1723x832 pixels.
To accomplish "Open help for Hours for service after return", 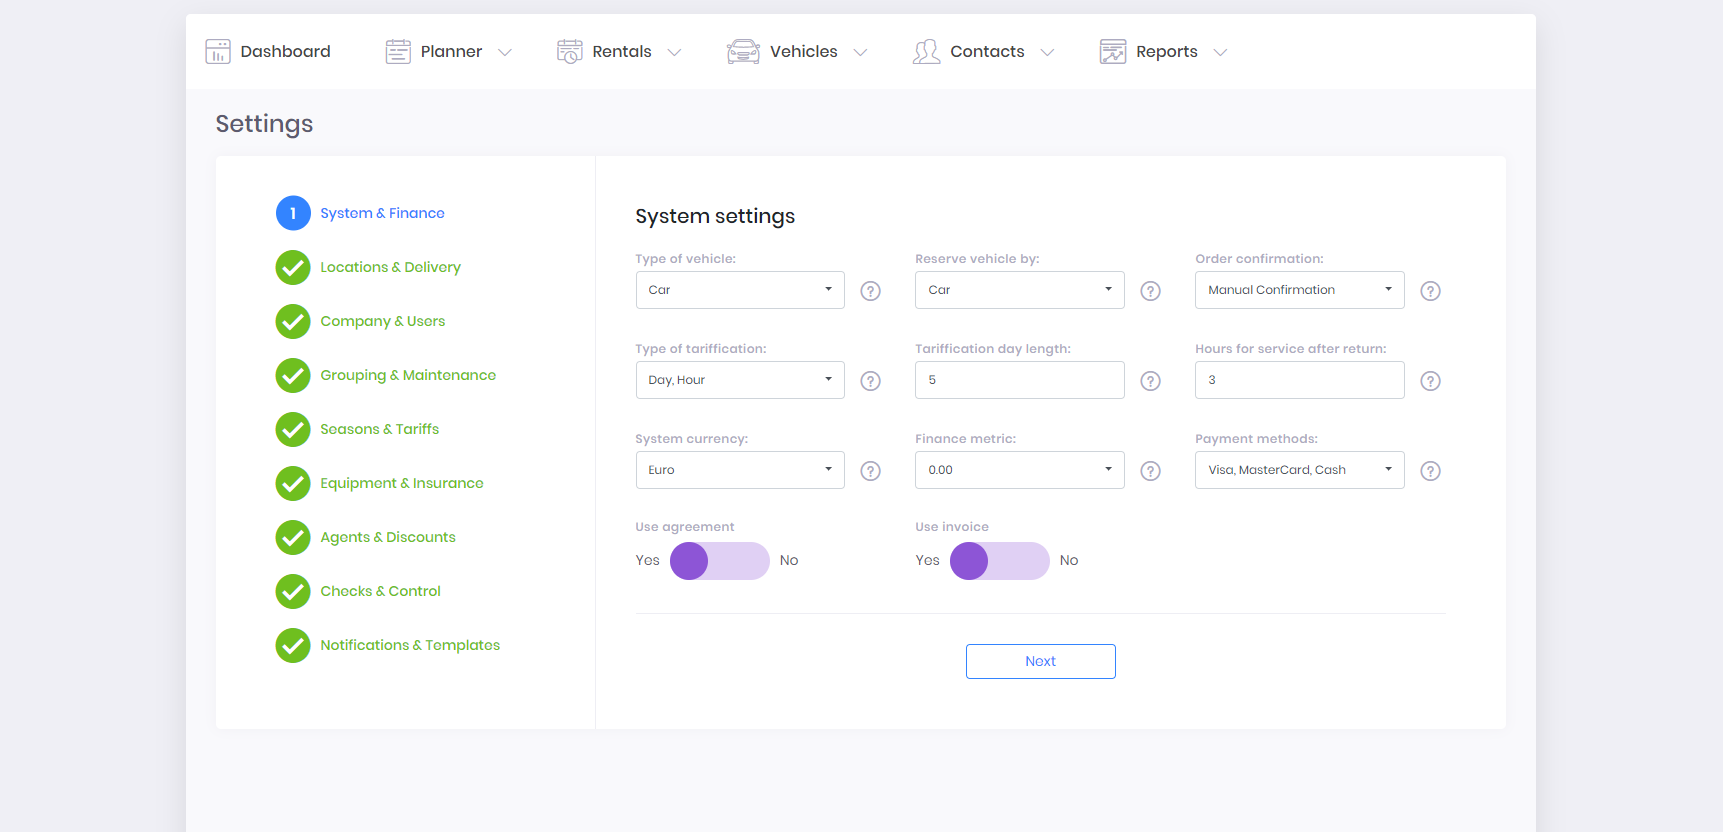I will point(1431,381).
